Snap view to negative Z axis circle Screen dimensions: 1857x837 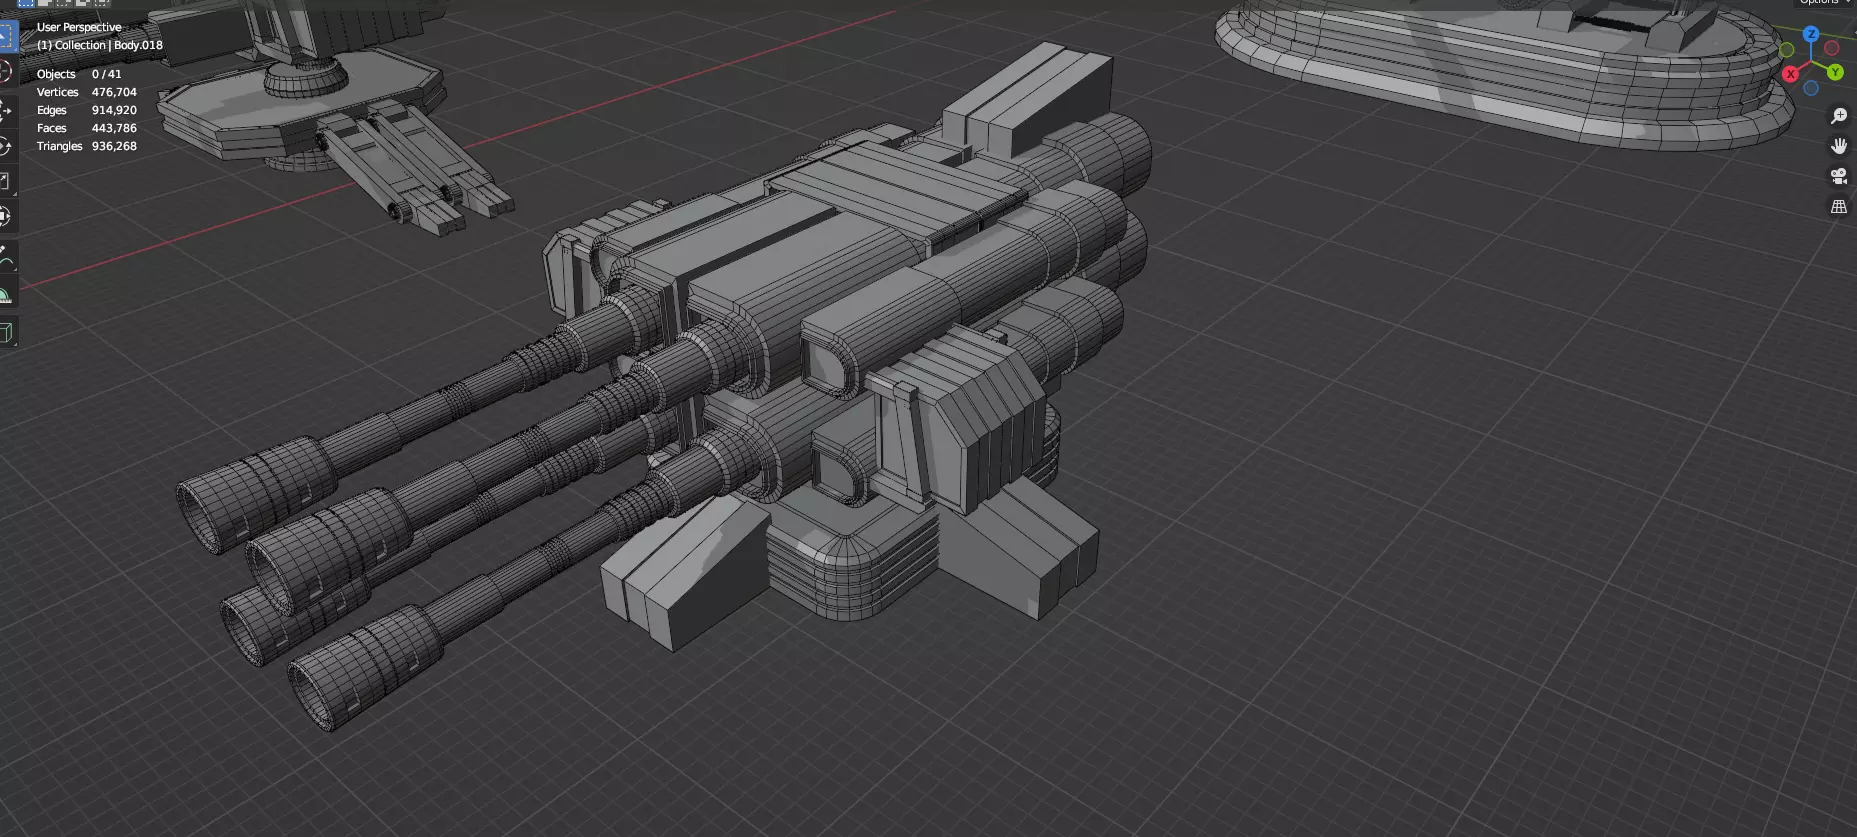tap(1811, 88)
